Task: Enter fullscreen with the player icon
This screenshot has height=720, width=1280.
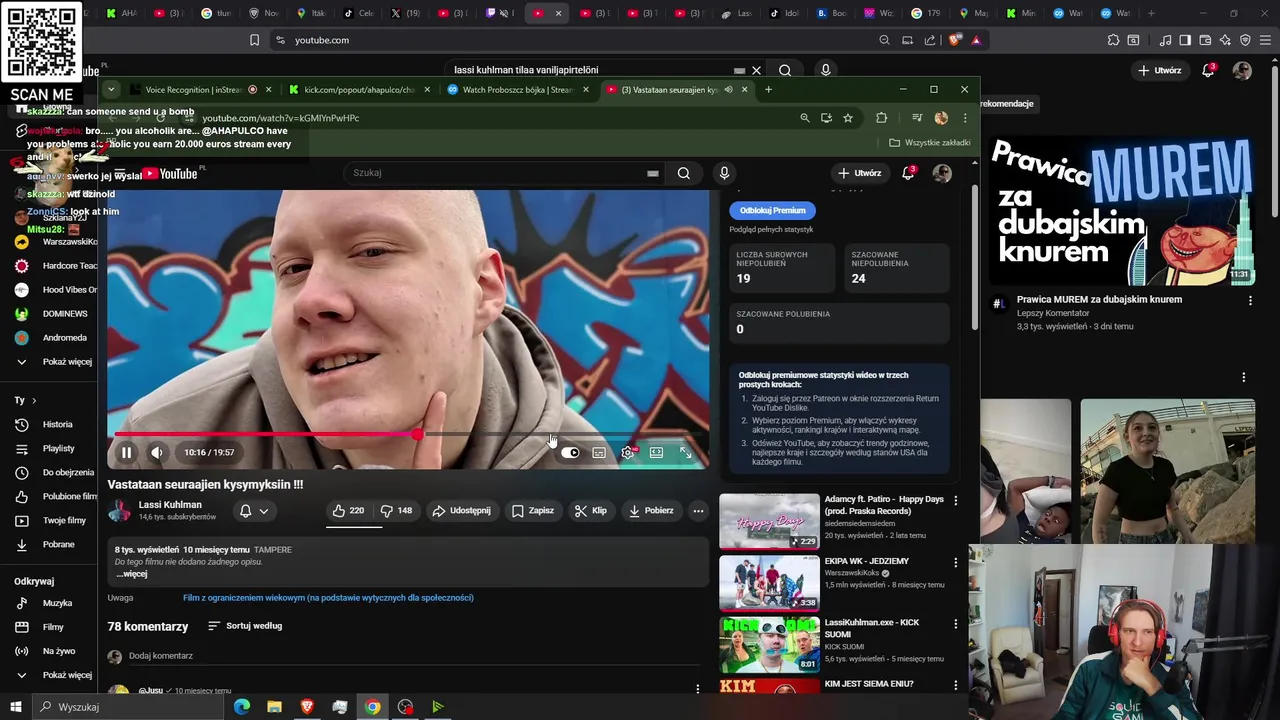Action: tap(686, 453)
